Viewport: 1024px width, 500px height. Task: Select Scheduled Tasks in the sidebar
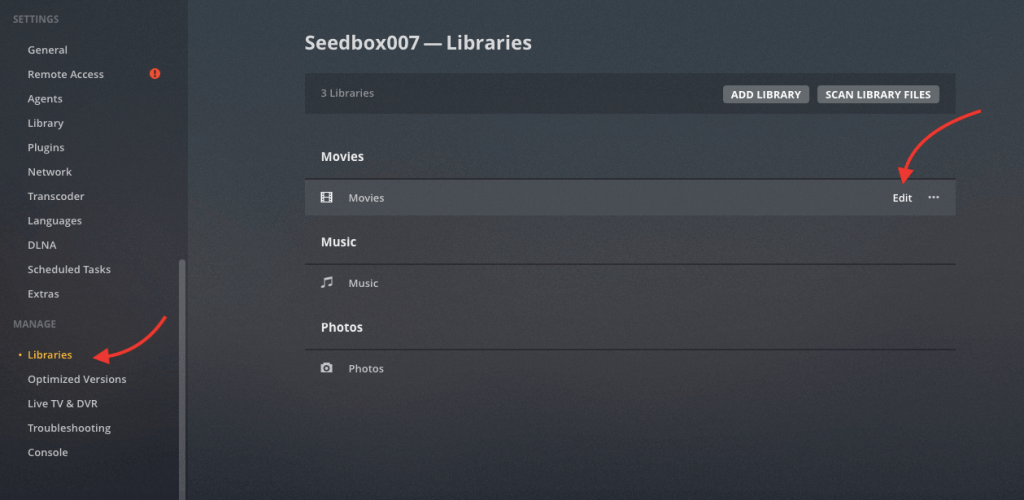pos(69,269)
